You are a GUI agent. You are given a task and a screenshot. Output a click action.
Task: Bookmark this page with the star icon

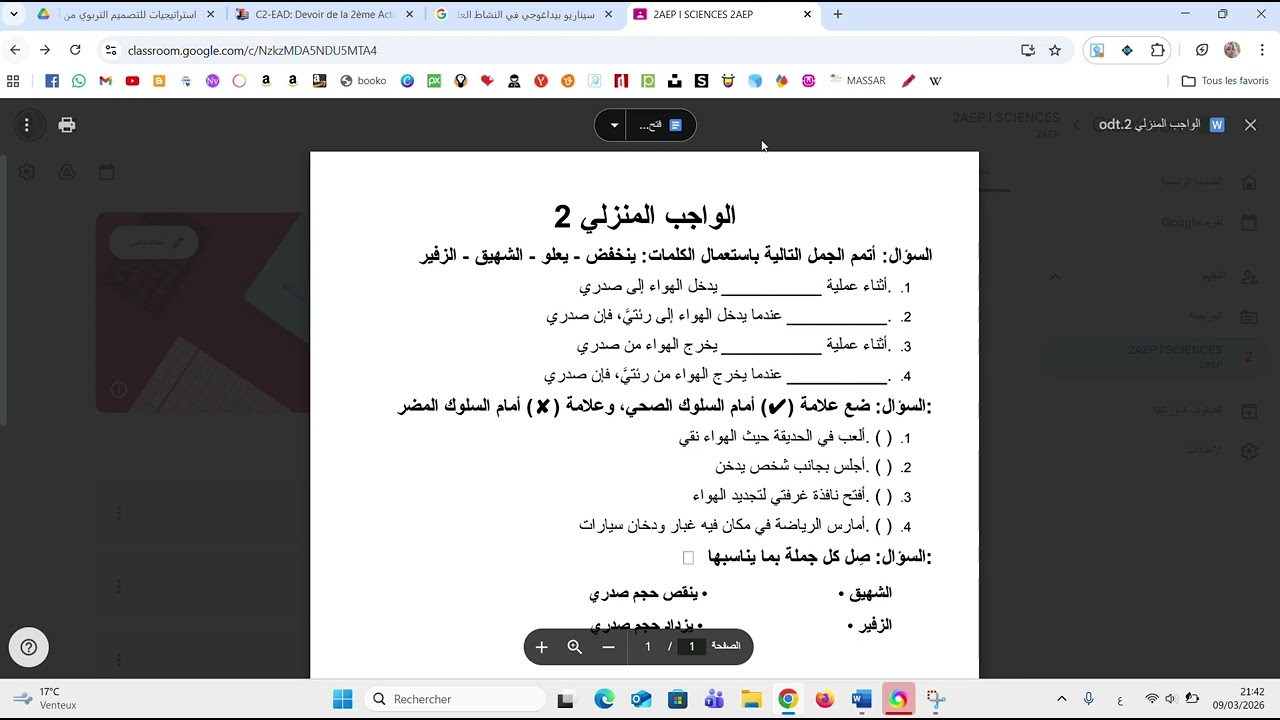[1055, 50]
